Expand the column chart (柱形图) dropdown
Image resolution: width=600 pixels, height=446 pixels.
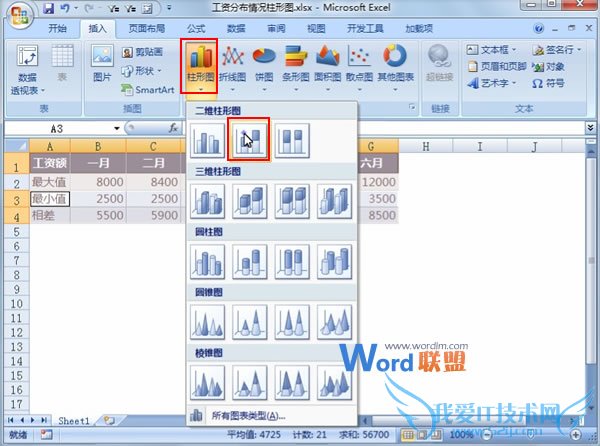(x=200, y=90)
